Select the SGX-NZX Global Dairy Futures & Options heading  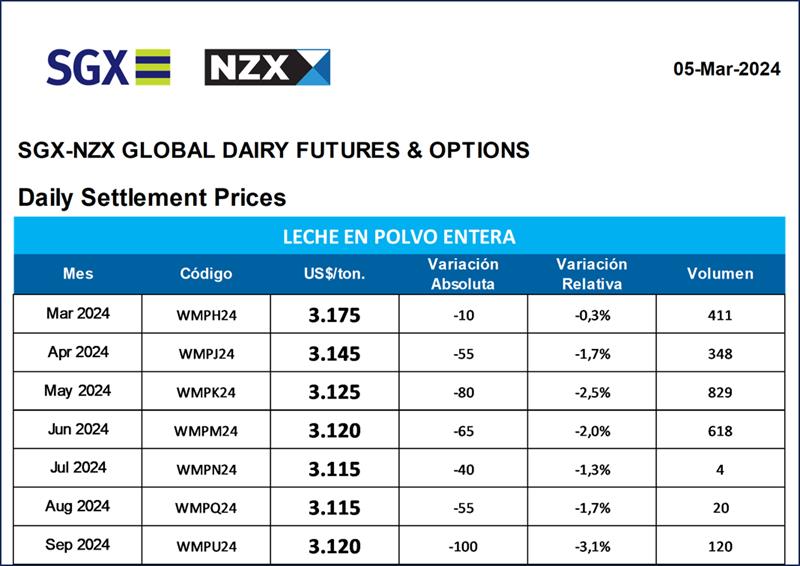(x=273, y=151)
